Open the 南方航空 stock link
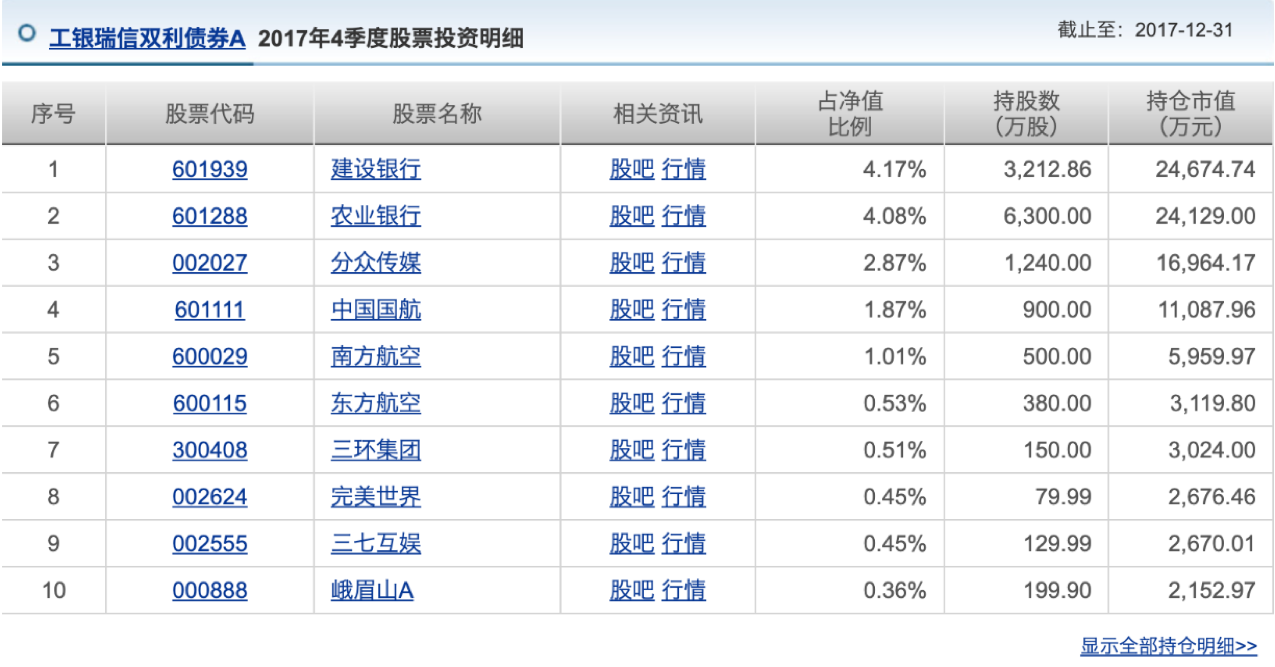Viewport: 1275px width, 667px height. (376, 357)
